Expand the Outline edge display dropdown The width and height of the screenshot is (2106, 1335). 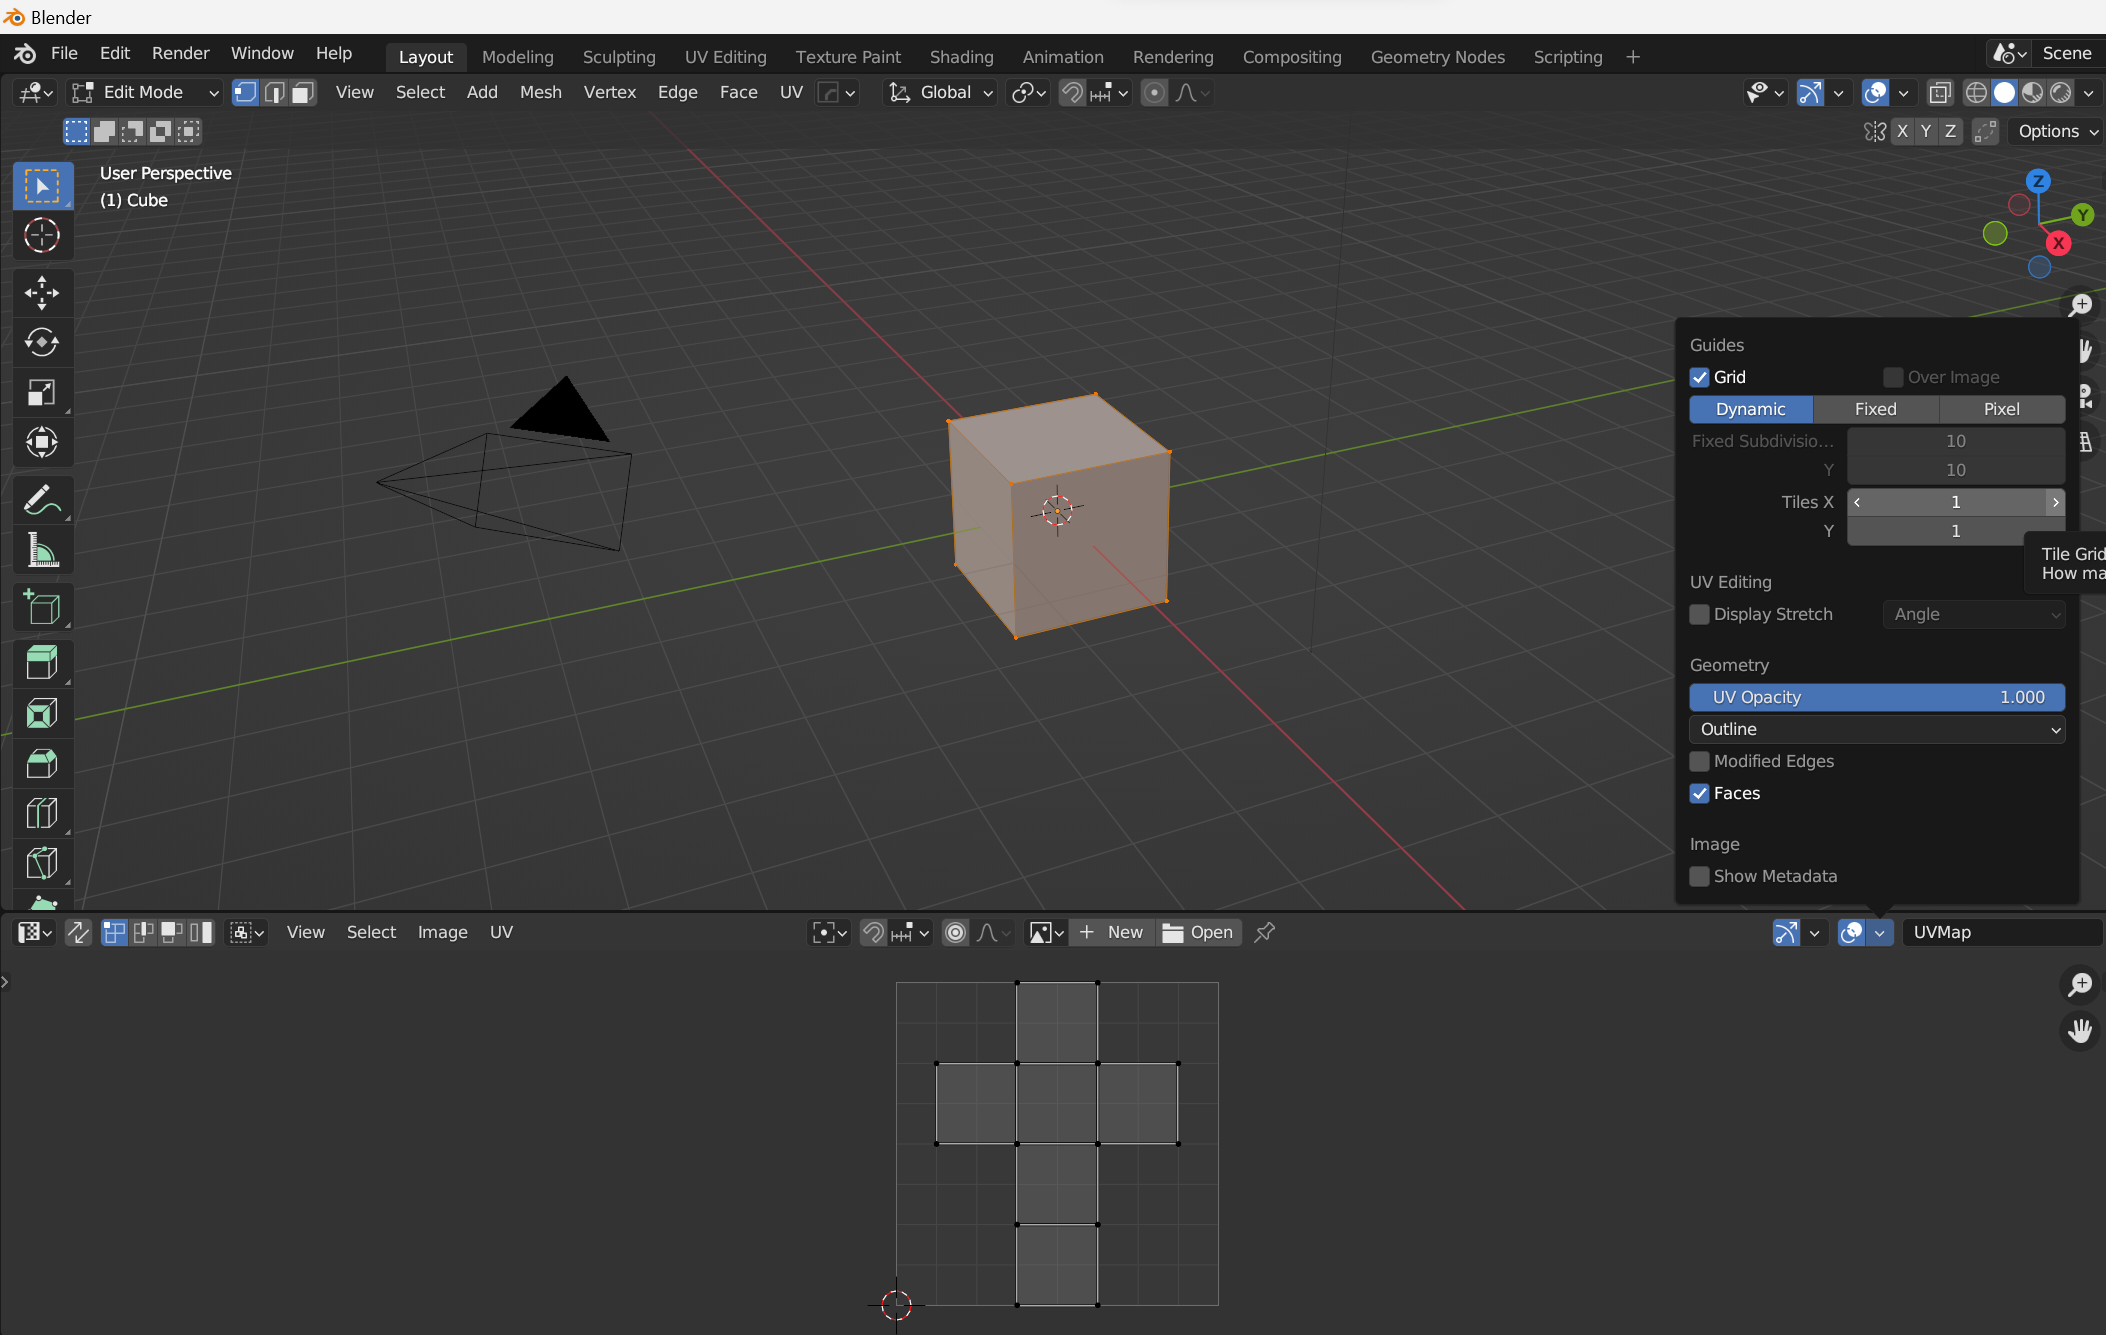pos(1876,729)
